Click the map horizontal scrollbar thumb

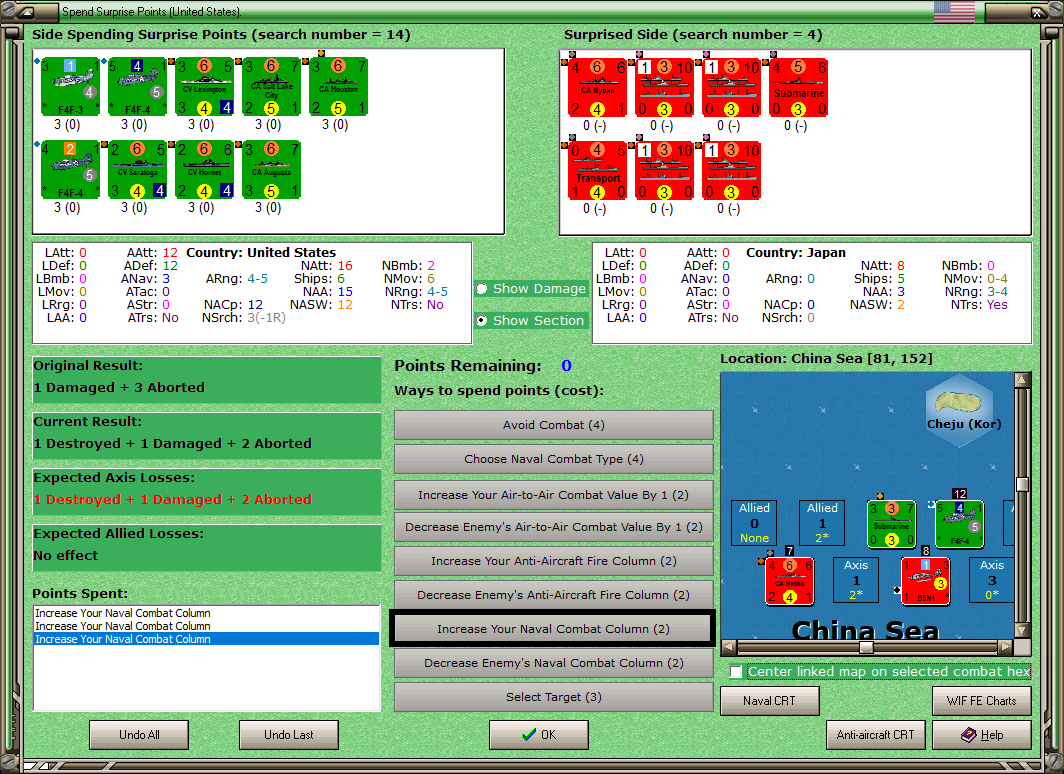click(x=866, y=647)
